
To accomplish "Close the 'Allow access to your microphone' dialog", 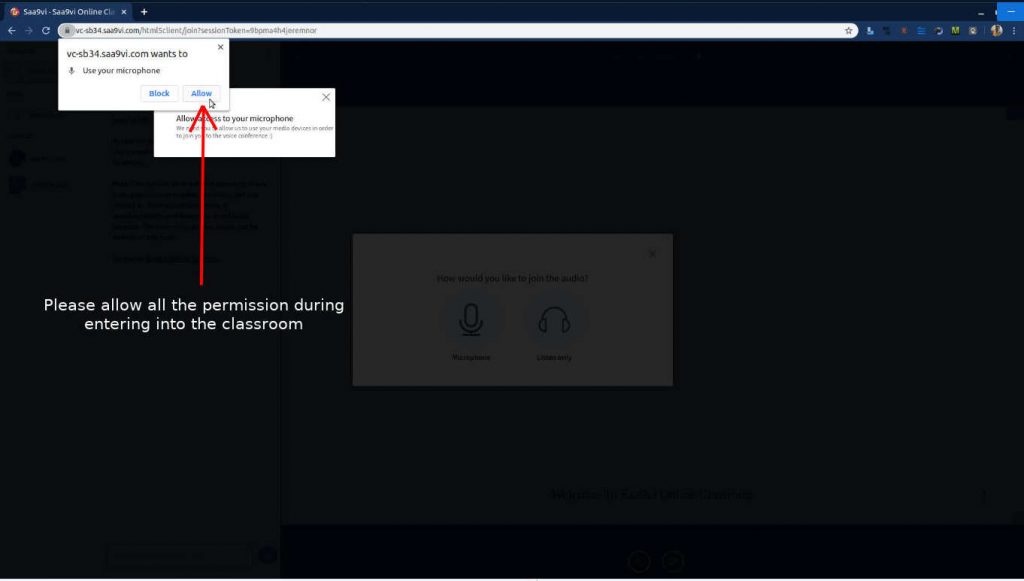I will pos(326,98).
